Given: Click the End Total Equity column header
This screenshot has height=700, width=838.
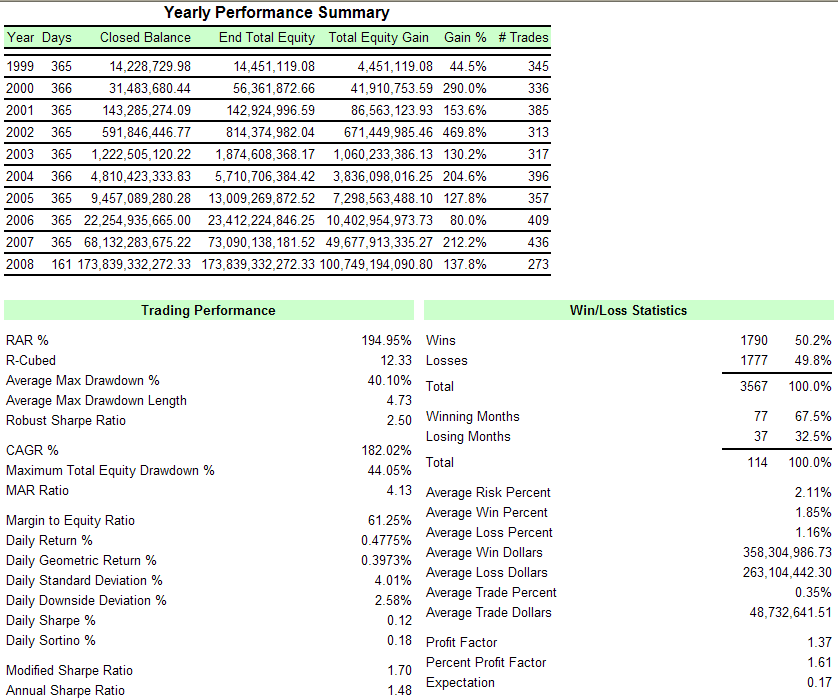Looking at the screenshot, I should tap(266, 38).
